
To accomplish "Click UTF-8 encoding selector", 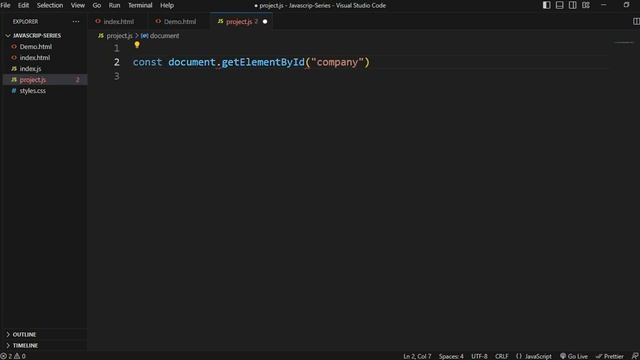I will pyautogui.click(x=479, y=356).
